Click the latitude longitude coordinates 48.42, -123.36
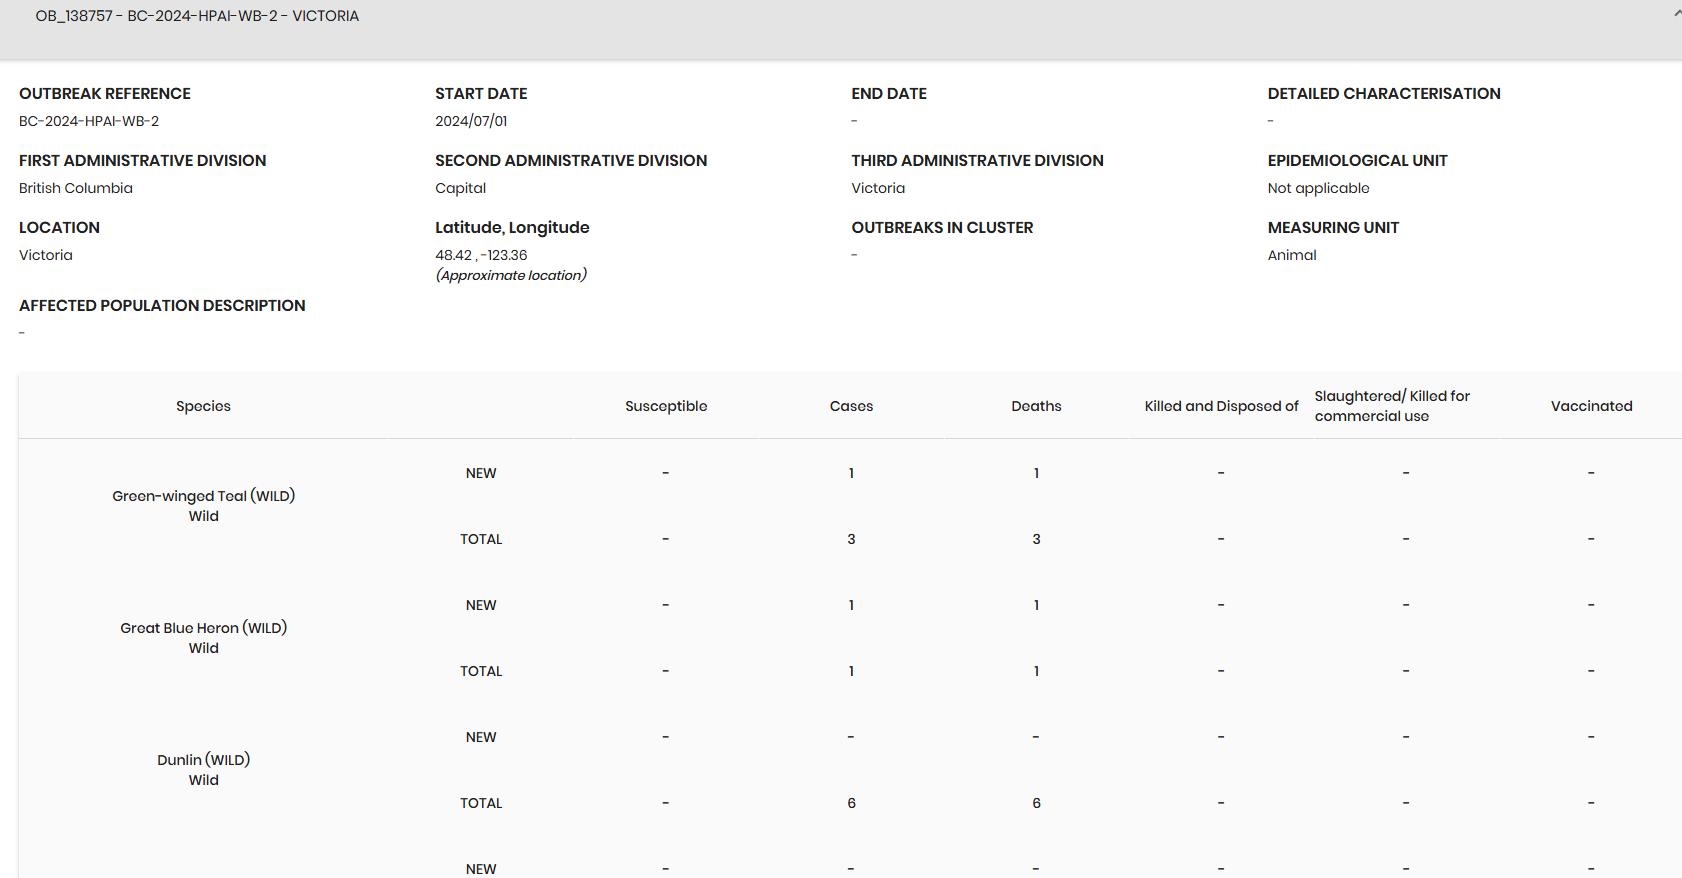This screenshot has width=1682, height=878. click(x=481, y=255)
